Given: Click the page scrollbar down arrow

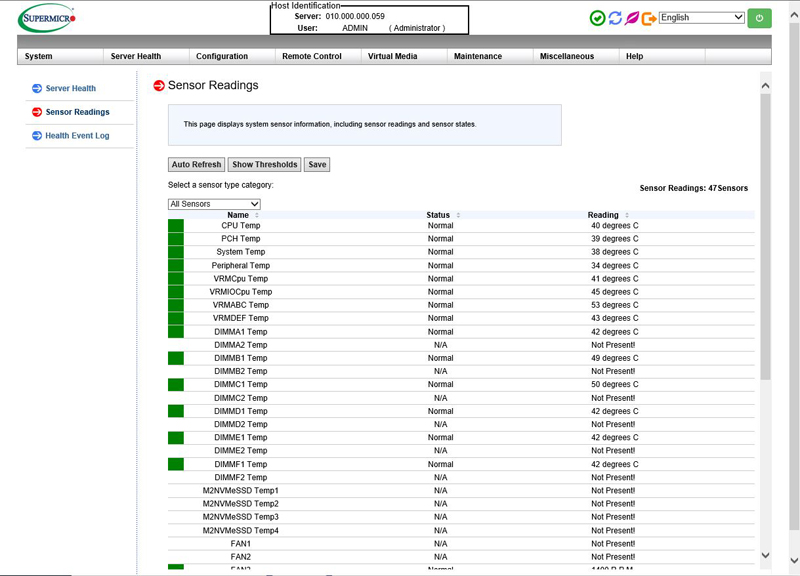Looking at the screenshot, I should (766, 555).
